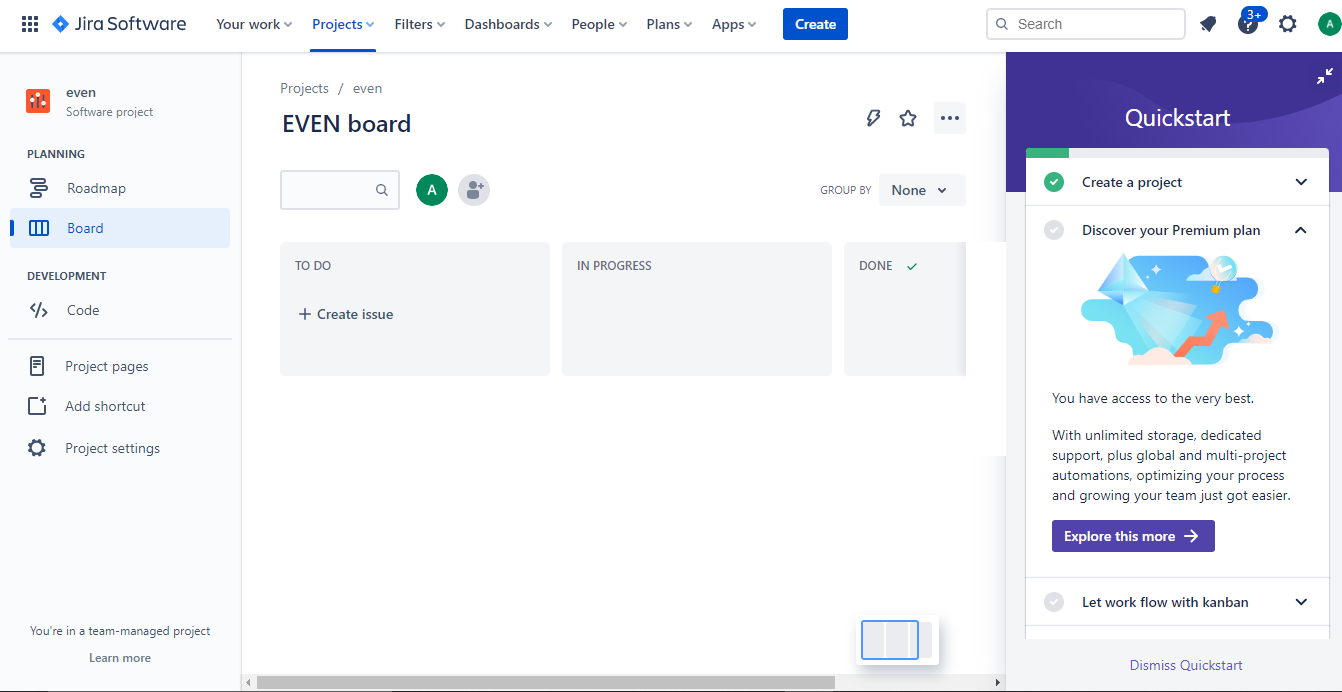Click the IN PROGRESS column header
The height and width of the screenshot is (692, 1342).
(x=614, y=266)
